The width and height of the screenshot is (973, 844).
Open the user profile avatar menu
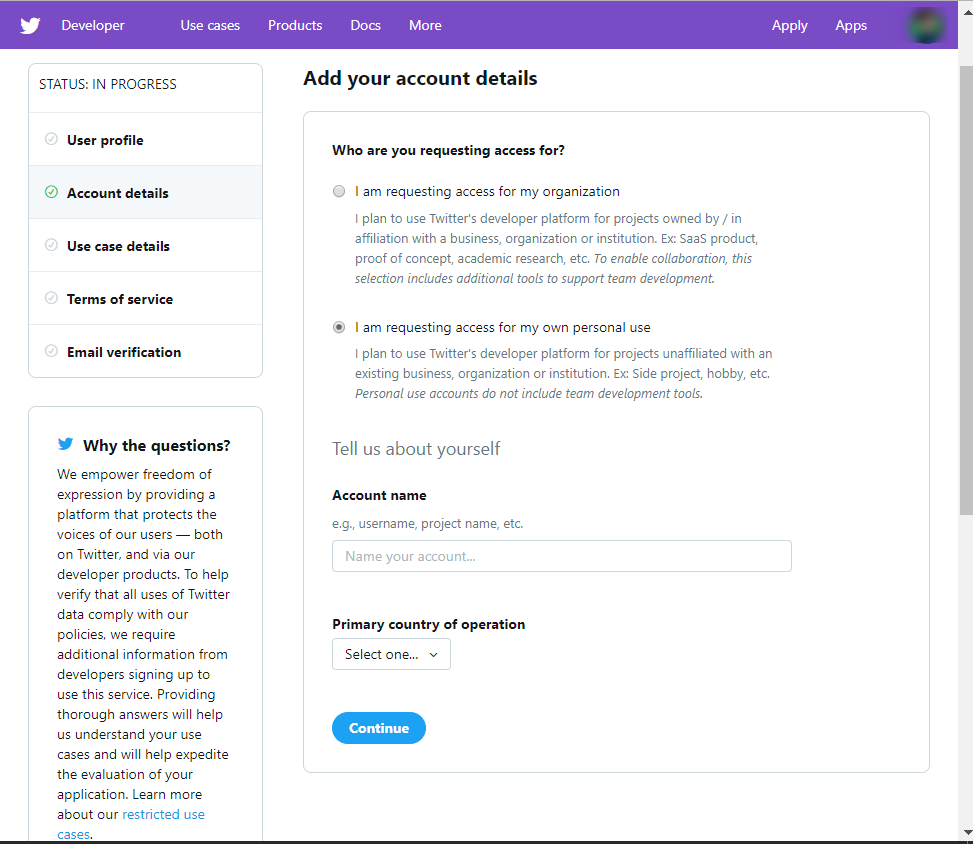pos(926,25)
